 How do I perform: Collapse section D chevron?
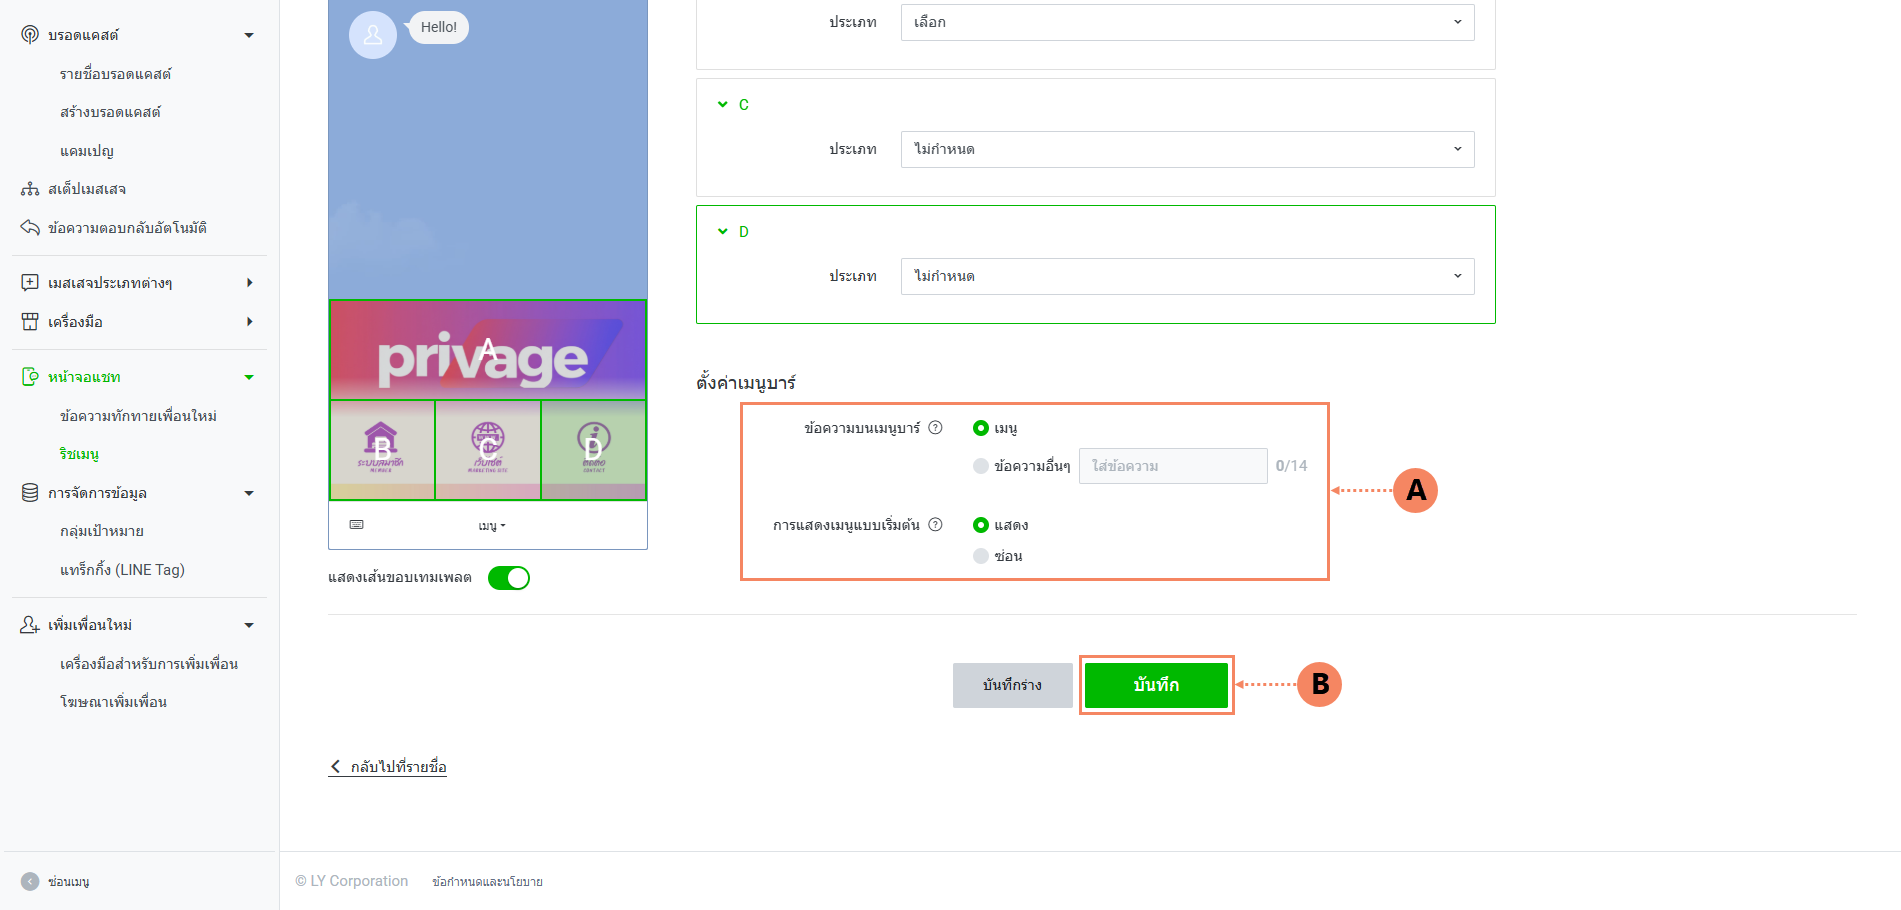[x=723, y=232]
